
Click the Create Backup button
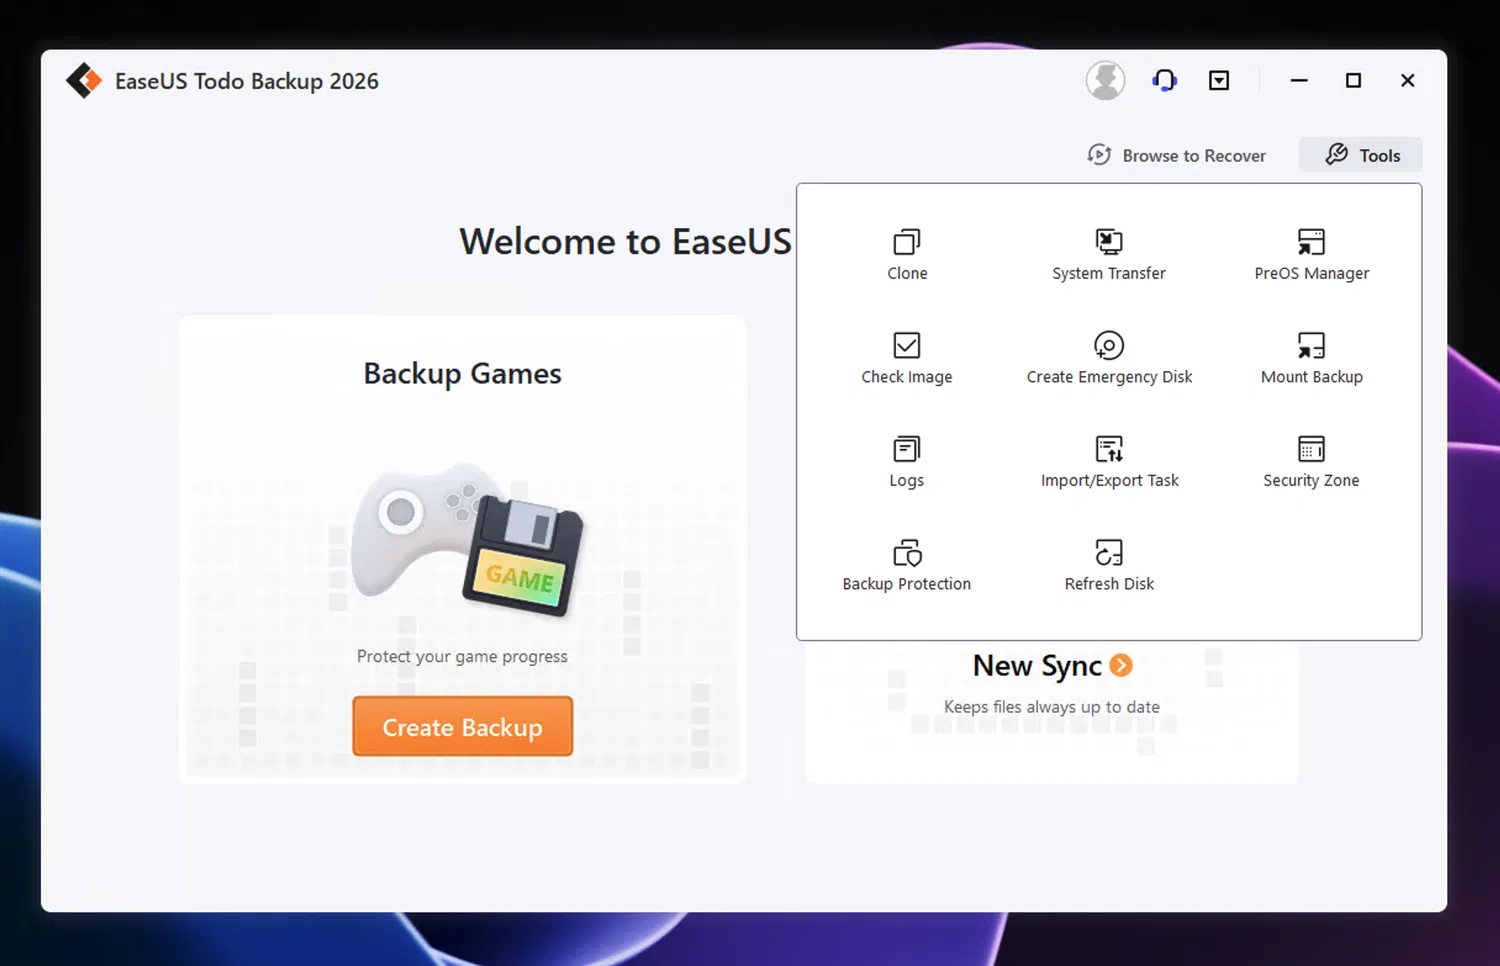[462, 727]
